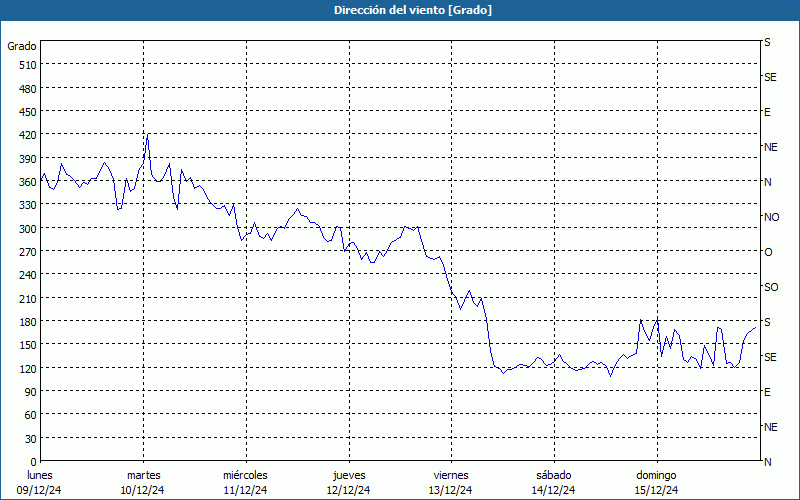Image resolution: width=800 pixels, height=500 pixels.
Task: Click the chart title "Dirección del viento [Grado]"
Action: tap(413, 10)
